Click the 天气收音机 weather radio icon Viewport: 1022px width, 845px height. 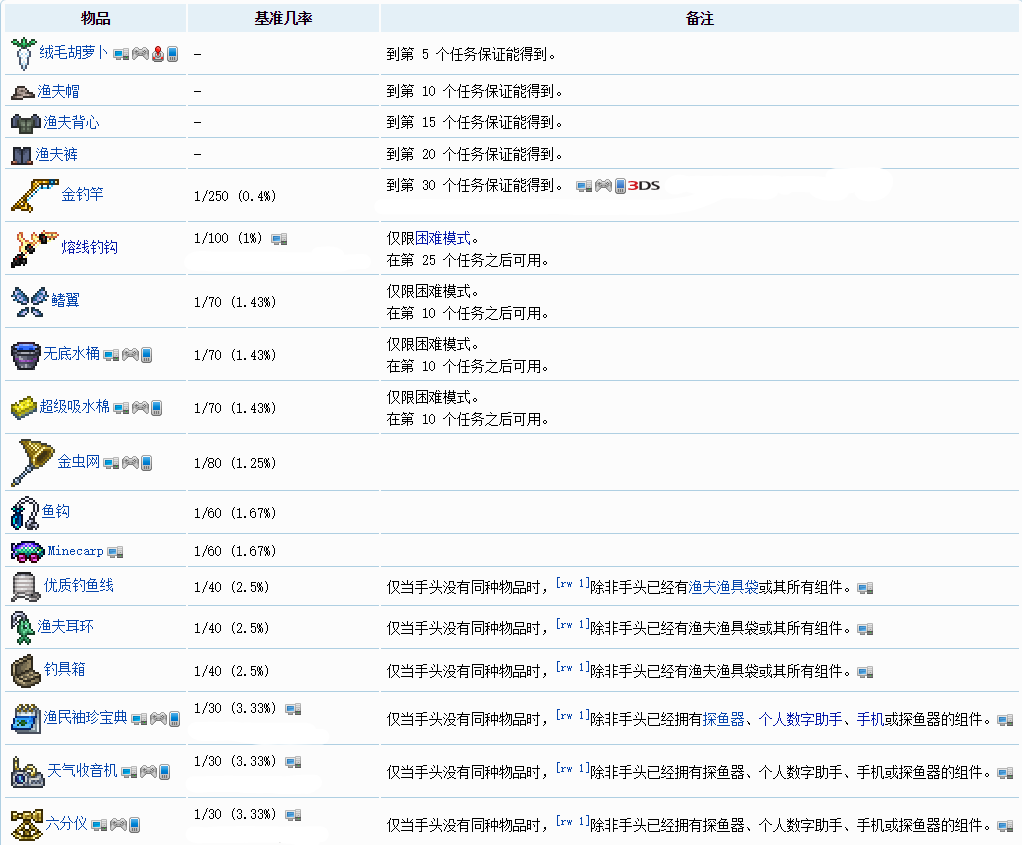click(27, 772)
